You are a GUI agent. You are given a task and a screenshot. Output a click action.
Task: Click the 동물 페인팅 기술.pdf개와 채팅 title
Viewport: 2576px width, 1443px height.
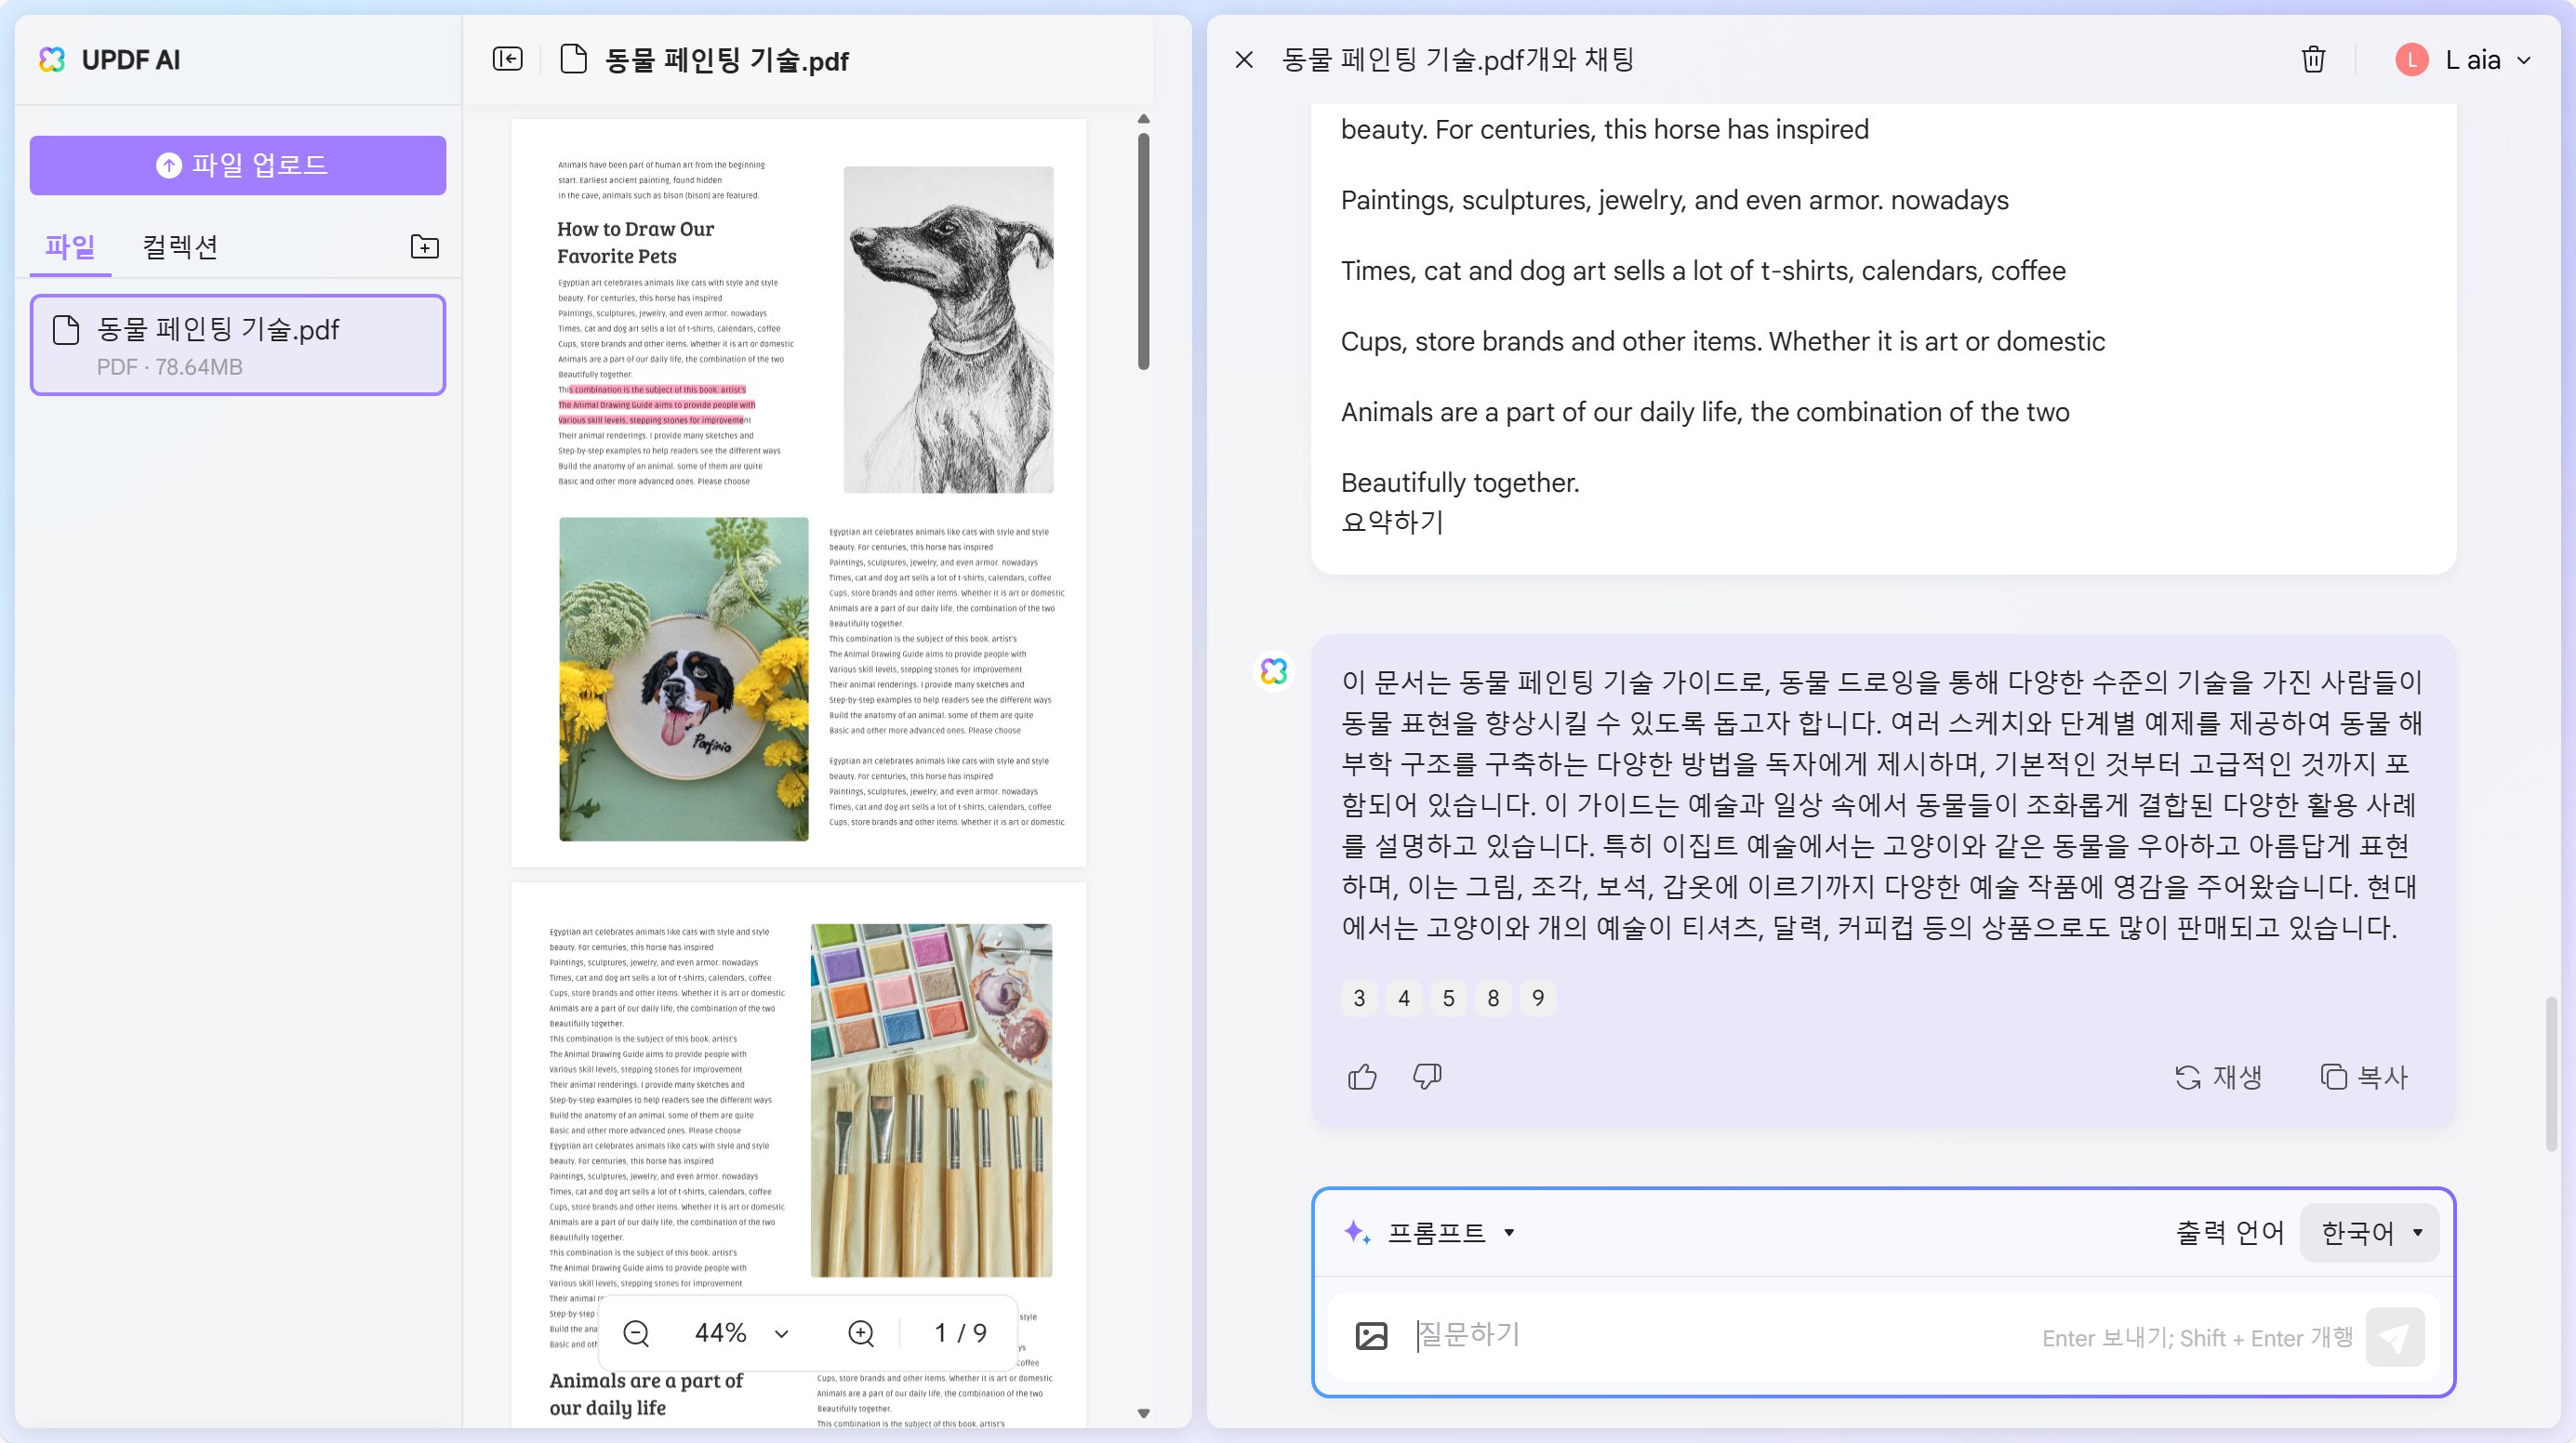coord(1458,60)
